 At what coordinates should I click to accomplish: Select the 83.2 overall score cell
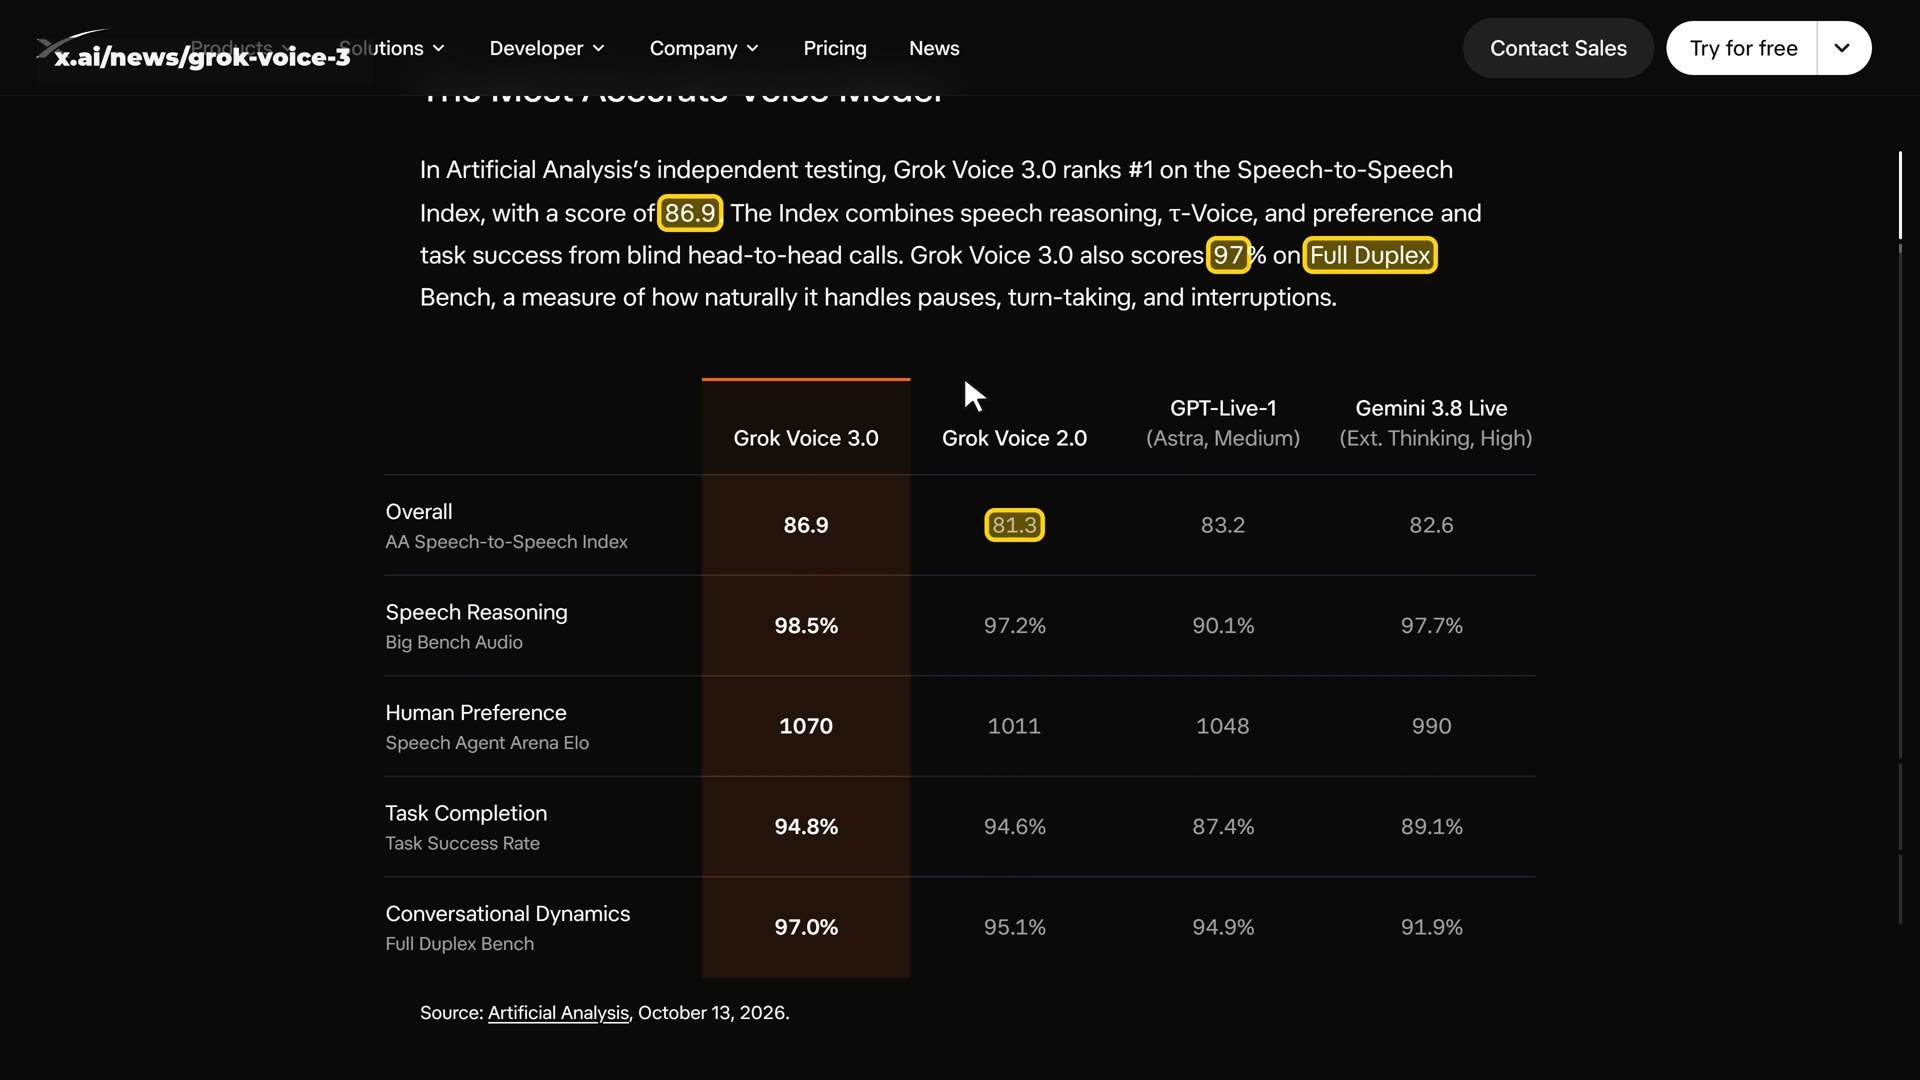click(1223, 525)
